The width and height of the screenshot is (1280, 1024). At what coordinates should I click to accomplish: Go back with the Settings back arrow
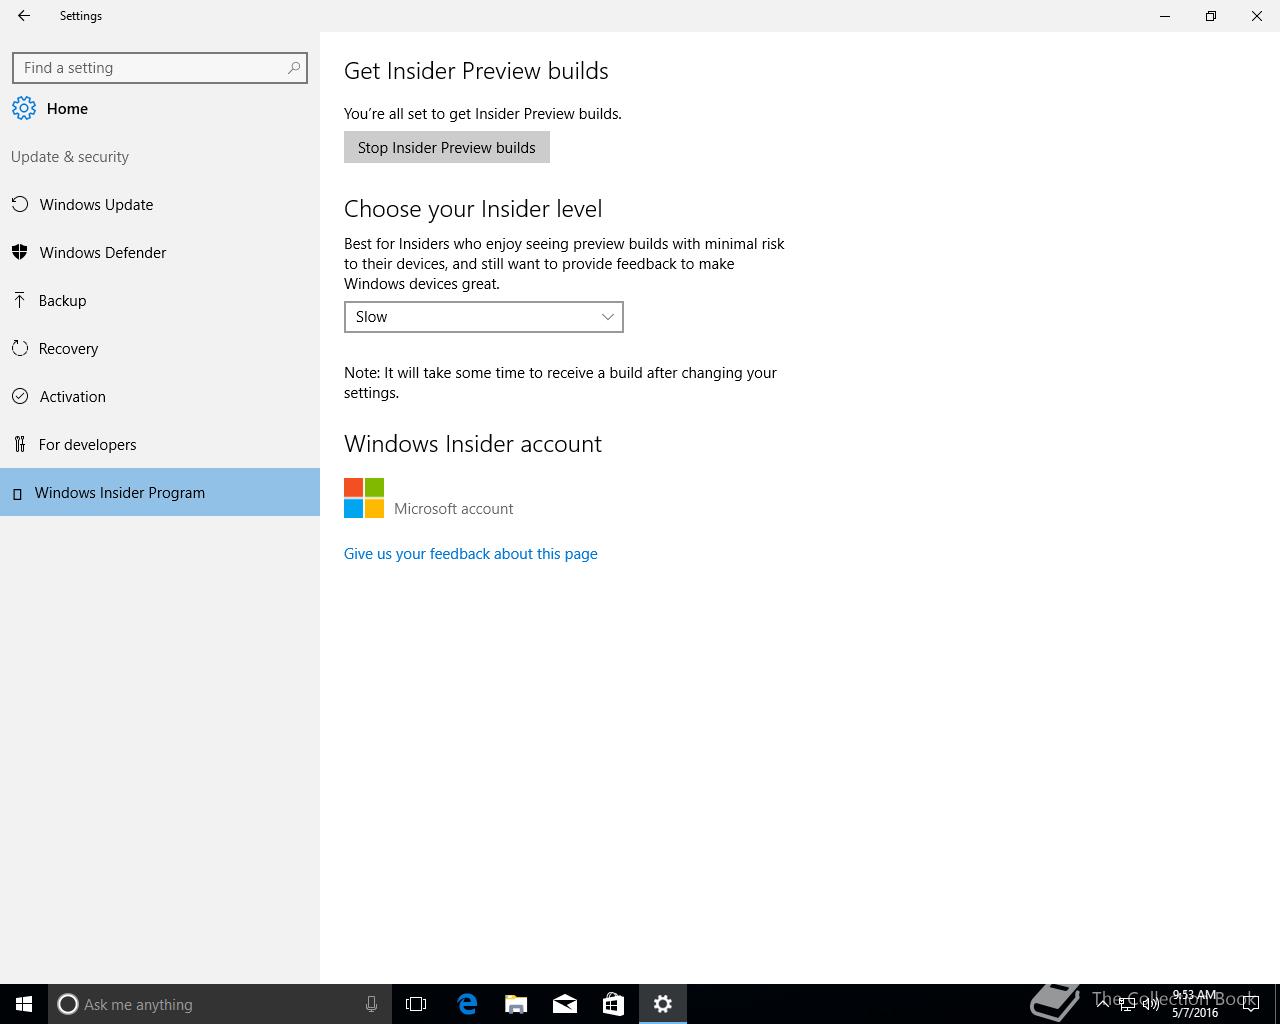[23, 16]
